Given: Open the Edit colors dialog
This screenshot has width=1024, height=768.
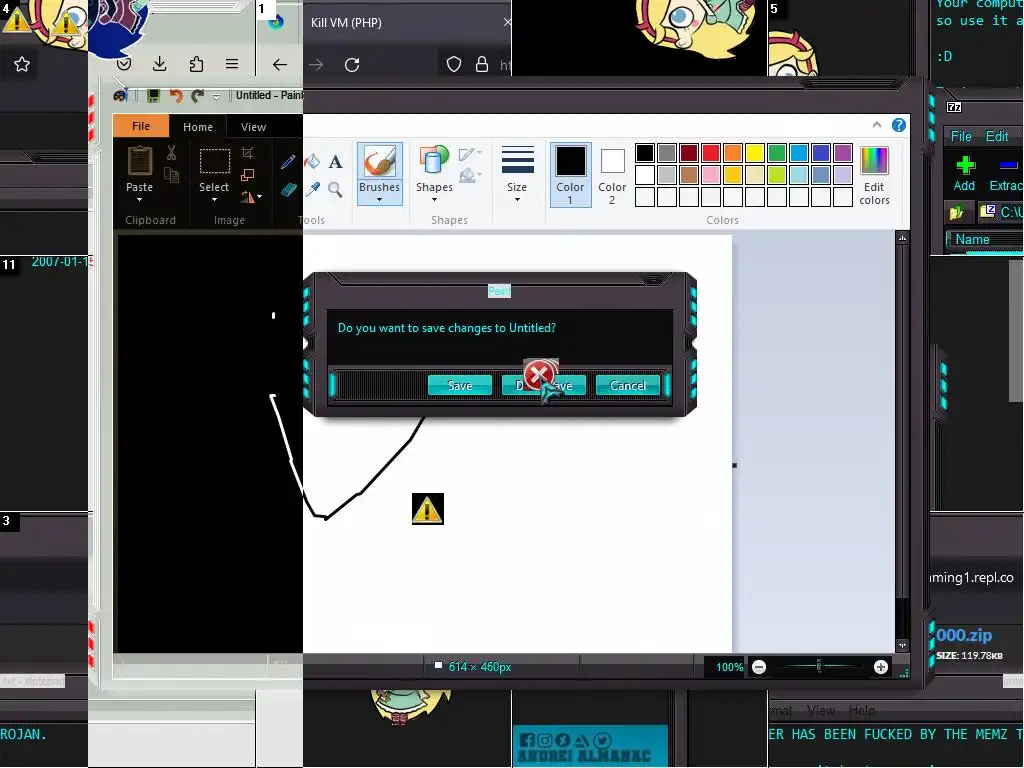Looking at the screenshot, I should pyautogui.click(x=874, y=175).
